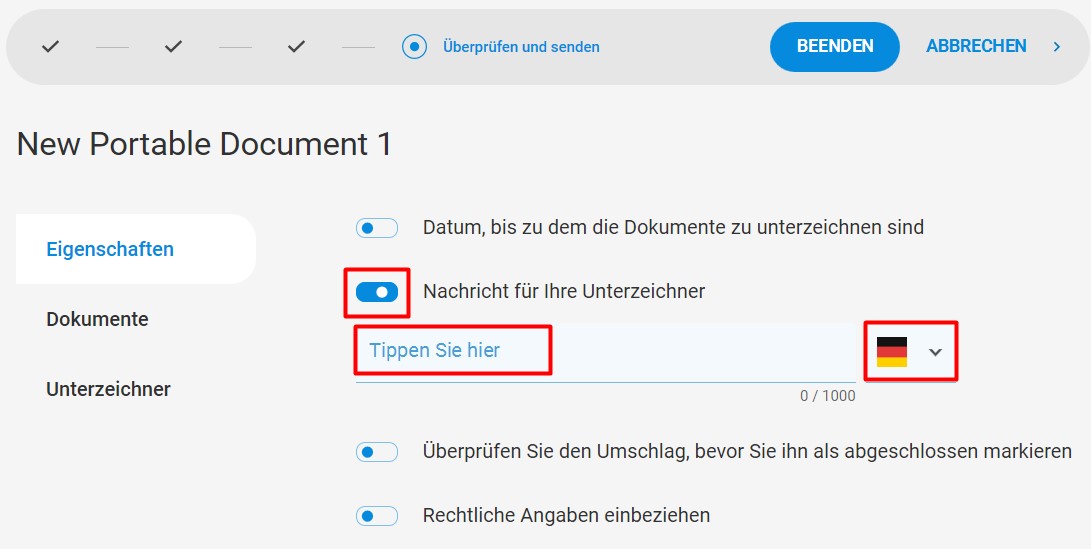The height and width of the screenshot is (549, 1091).
Task: Switch to the Unterzeichner tab
Action: click(109, 389)
